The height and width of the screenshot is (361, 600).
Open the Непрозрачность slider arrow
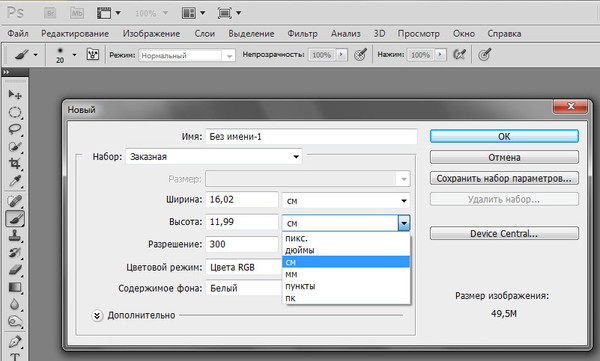coord(342,55)
